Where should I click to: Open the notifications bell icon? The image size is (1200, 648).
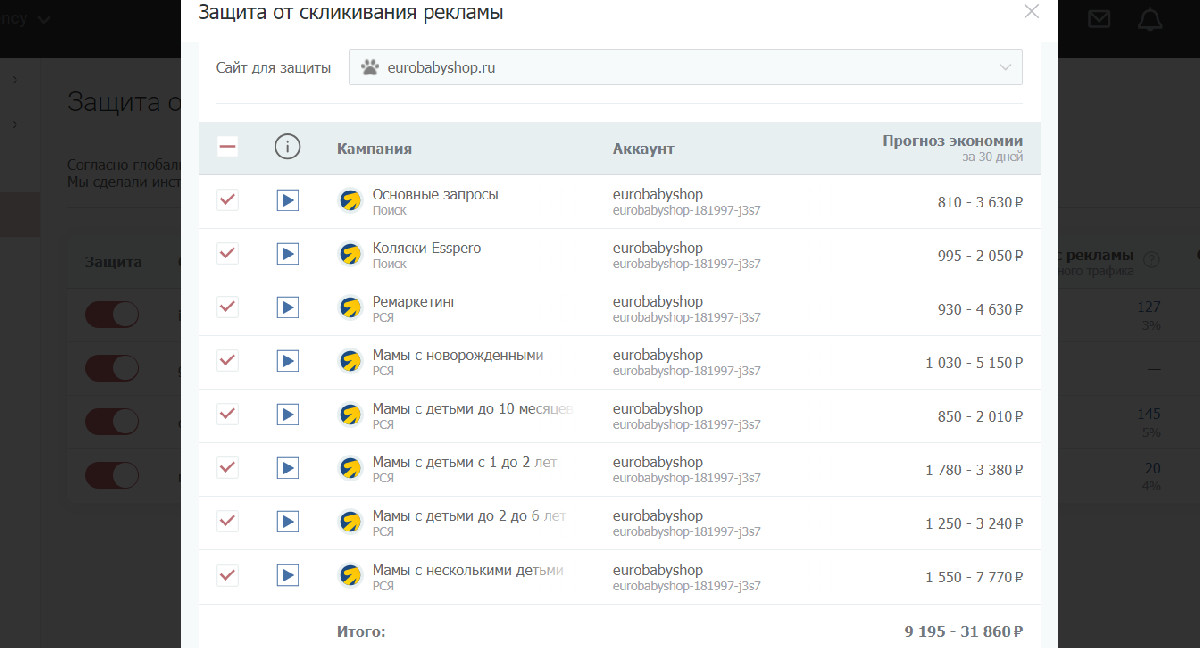[x=1151, y=20]
